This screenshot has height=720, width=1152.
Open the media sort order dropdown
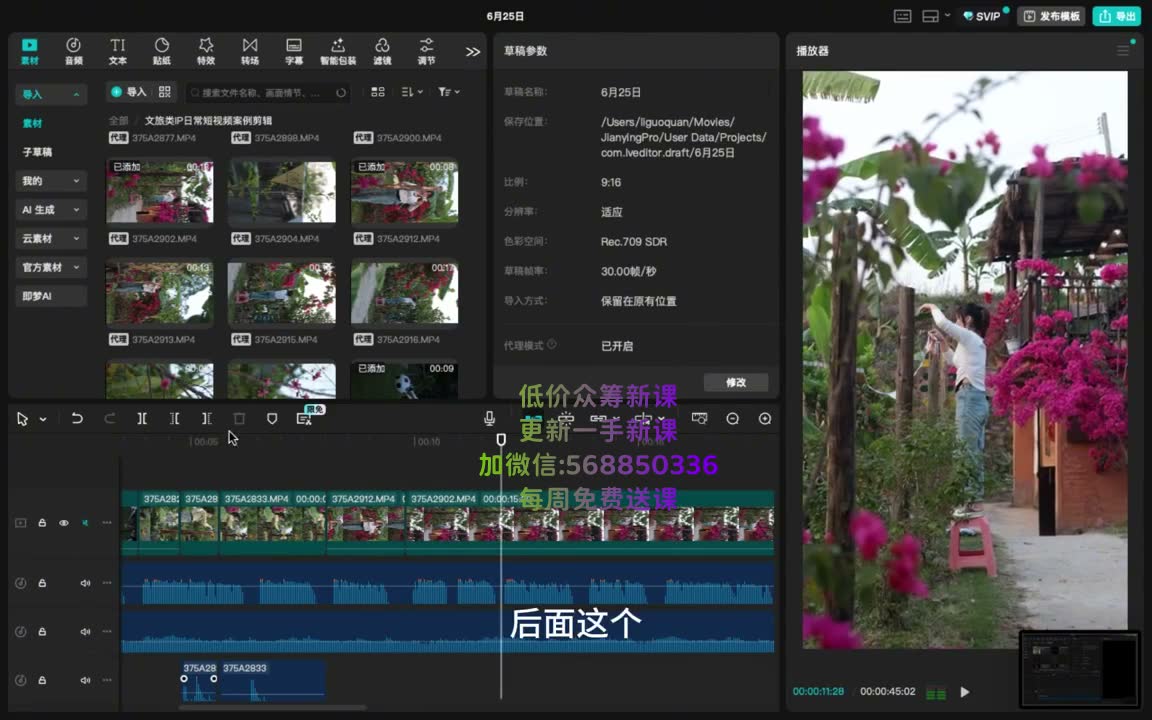coord(411,92)
